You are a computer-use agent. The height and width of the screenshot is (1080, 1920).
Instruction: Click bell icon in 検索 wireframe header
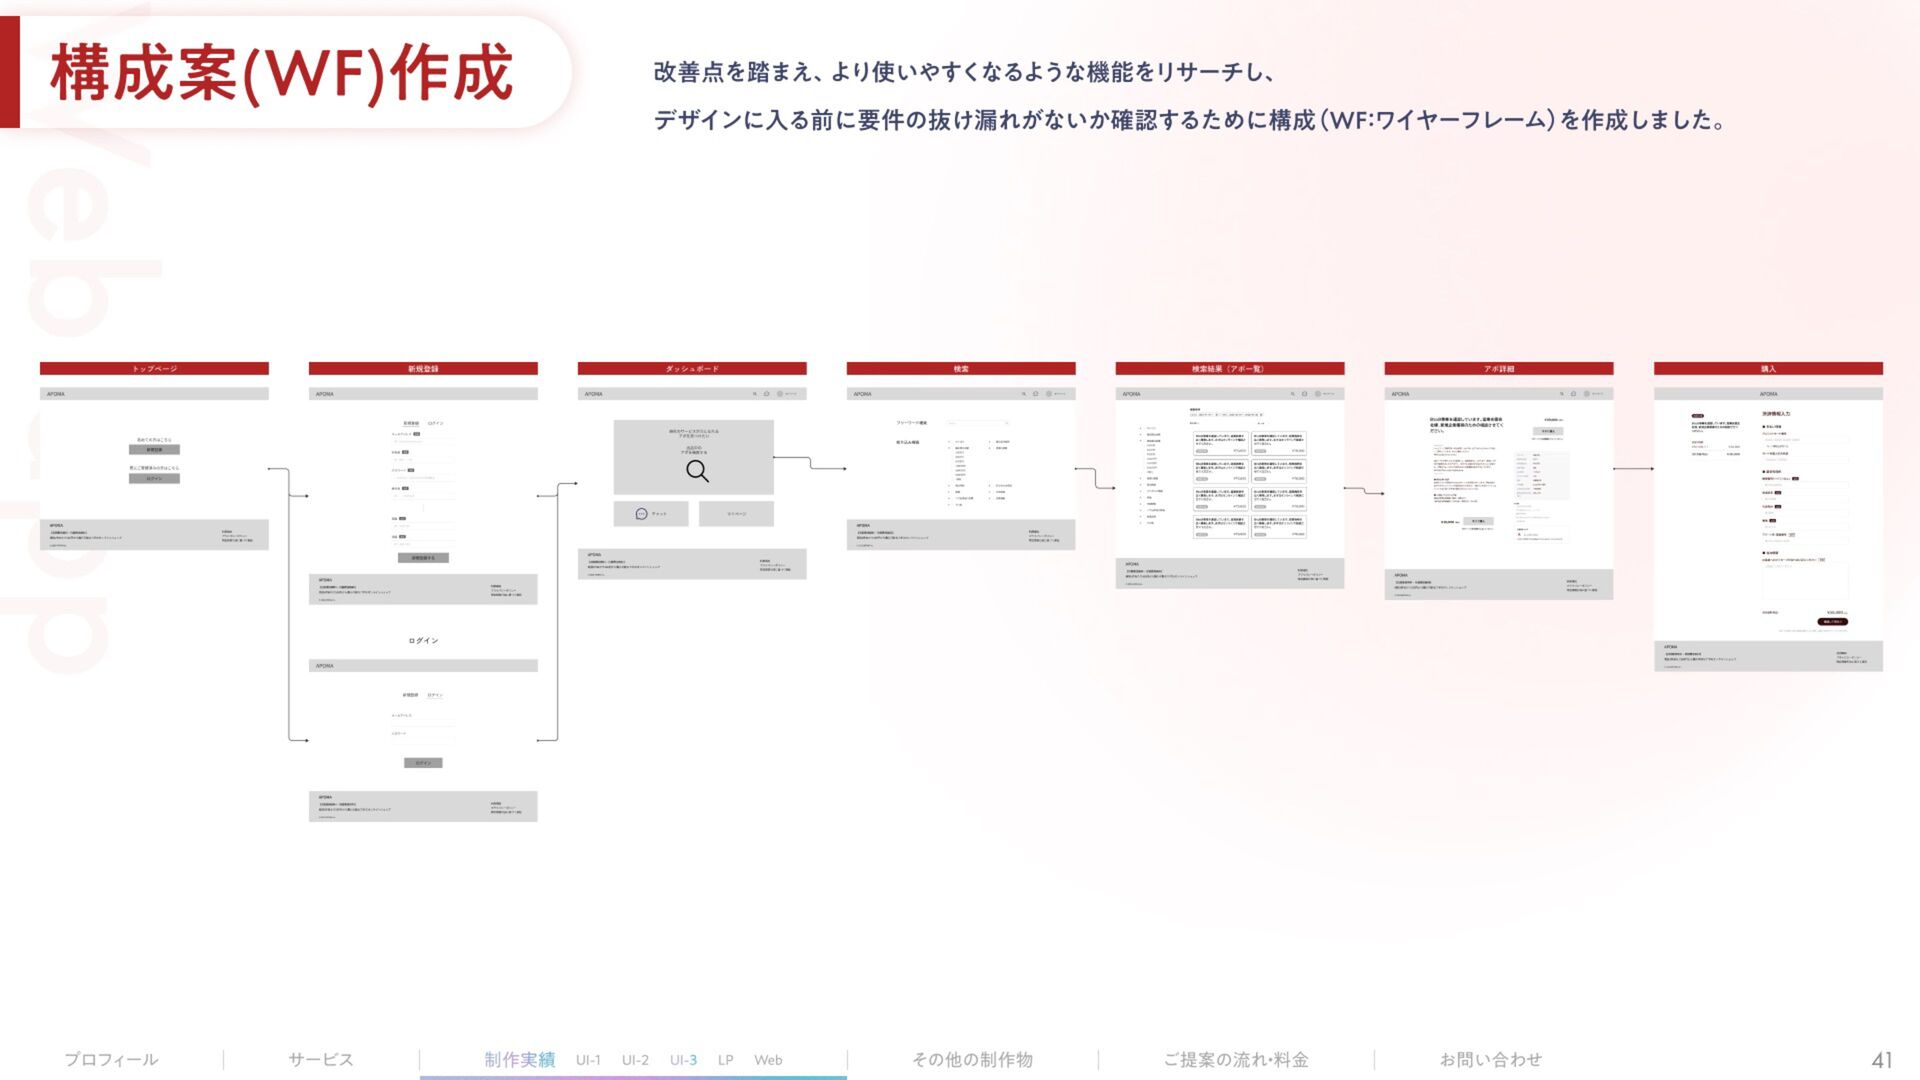(x=1036, y=394)
